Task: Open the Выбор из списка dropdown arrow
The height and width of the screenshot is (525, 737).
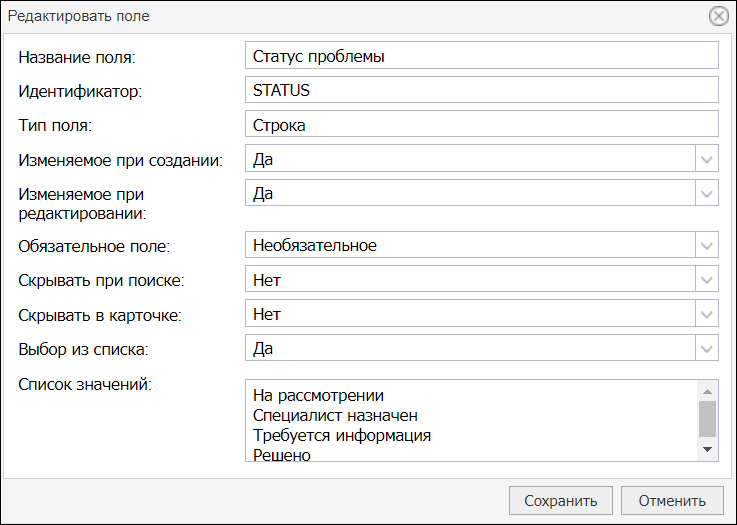Action: pos(706,348)
